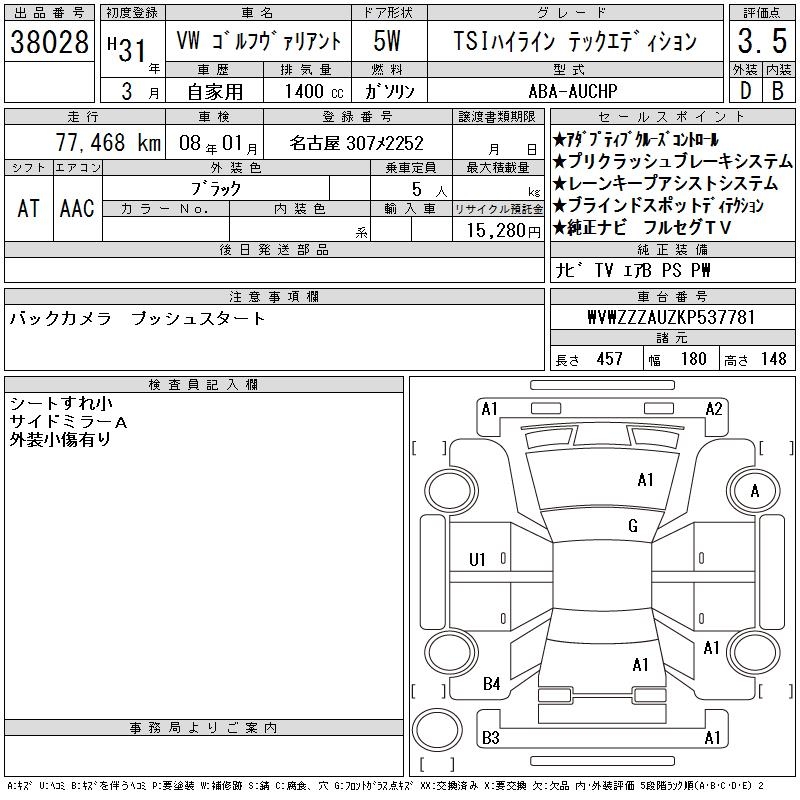
Task: Click the 1400 cc displacement value
Action: 314,91
